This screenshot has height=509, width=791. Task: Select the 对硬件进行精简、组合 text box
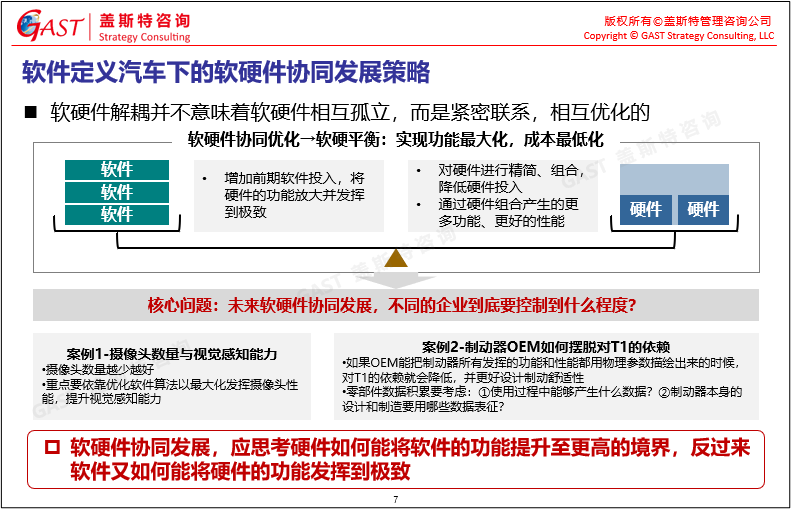click(503, 195)
